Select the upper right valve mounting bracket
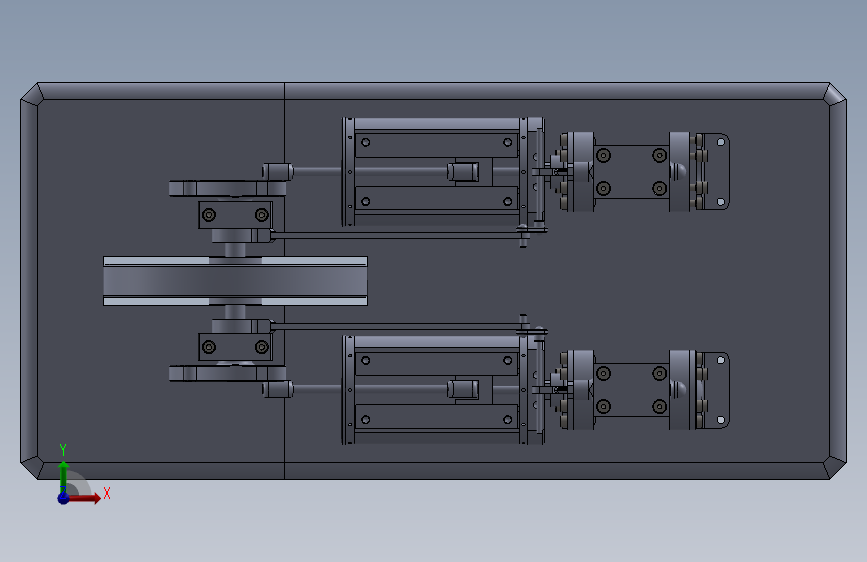This screenshot has width=867, height=562. point(715,171)
